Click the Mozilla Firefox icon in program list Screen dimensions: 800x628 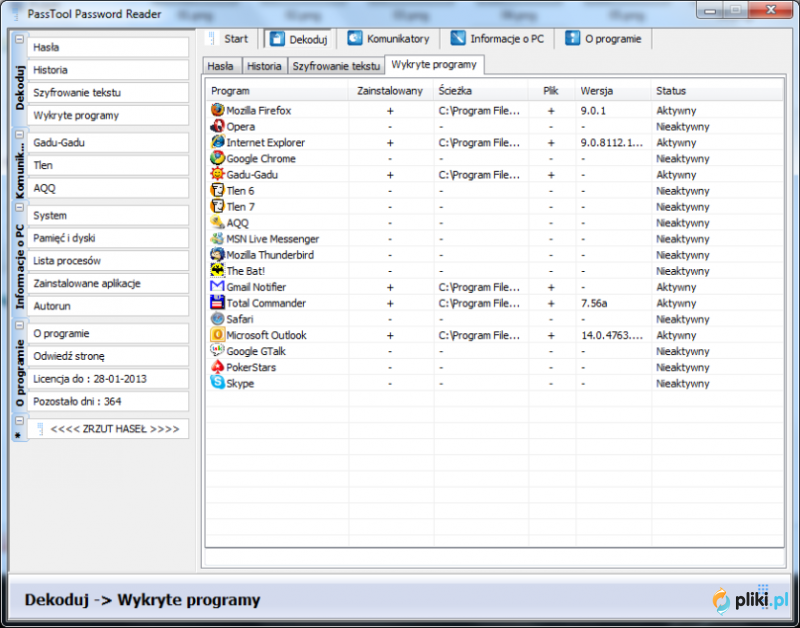tap(217, 110)
